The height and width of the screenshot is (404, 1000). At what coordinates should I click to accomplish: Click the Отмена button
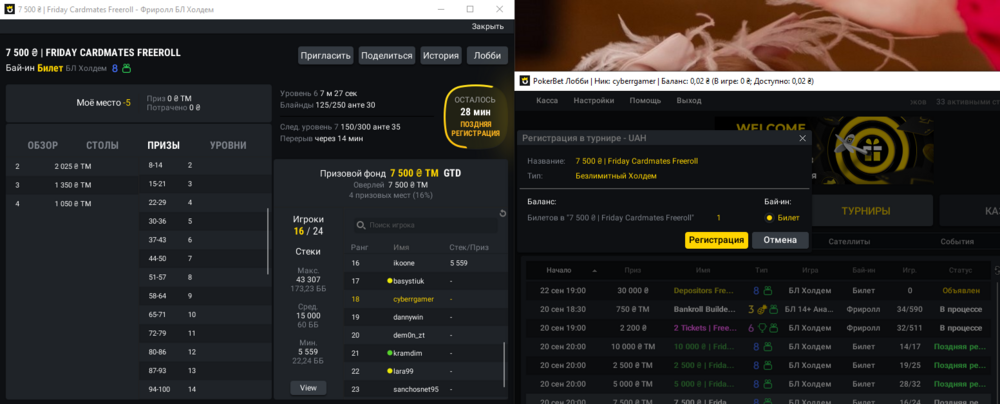pos(780,240)
